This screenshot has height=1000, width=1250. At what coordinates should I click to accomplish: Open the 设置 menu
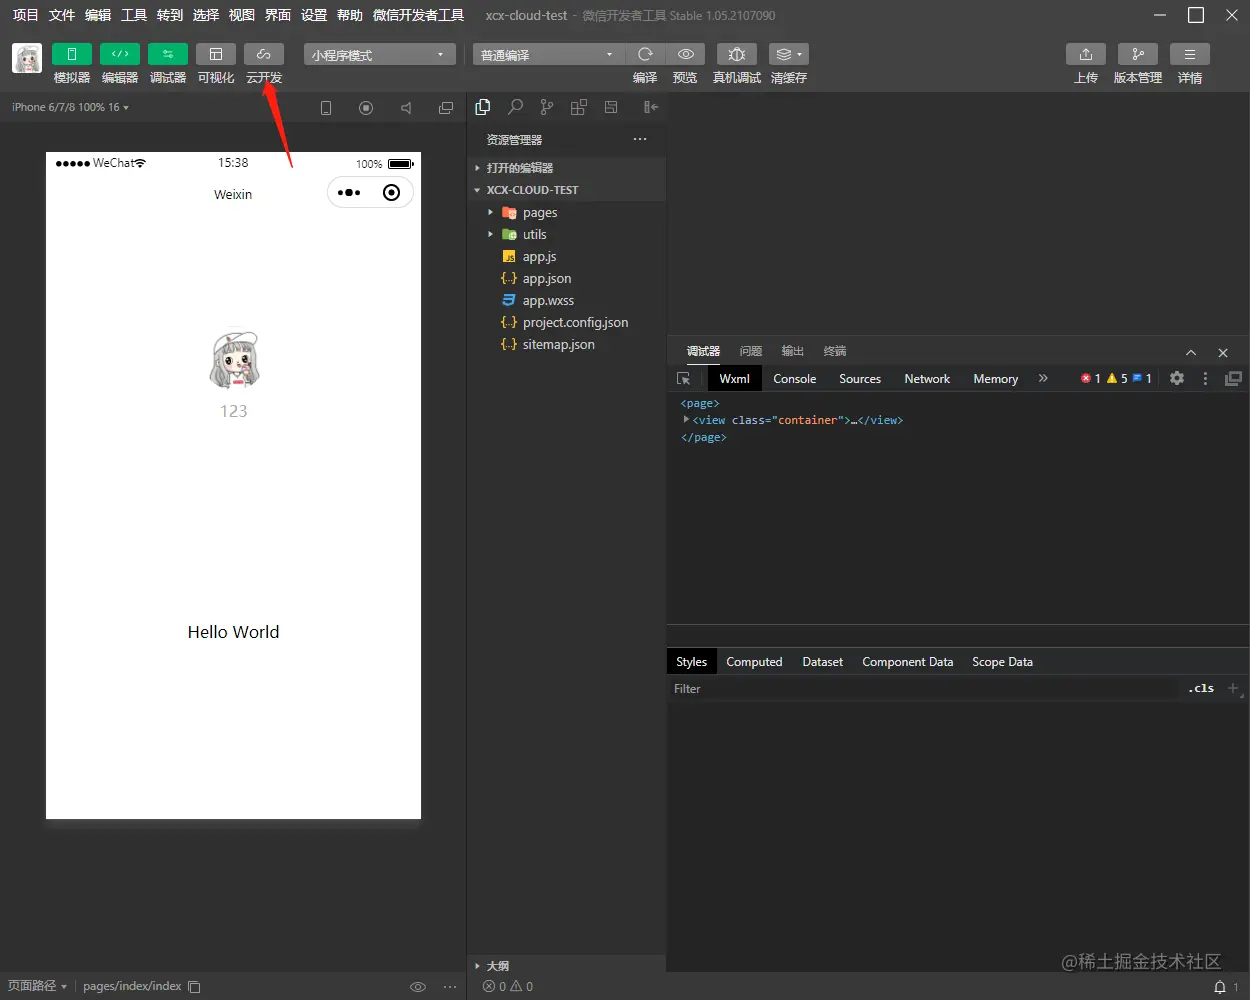[x=314, y=15]
